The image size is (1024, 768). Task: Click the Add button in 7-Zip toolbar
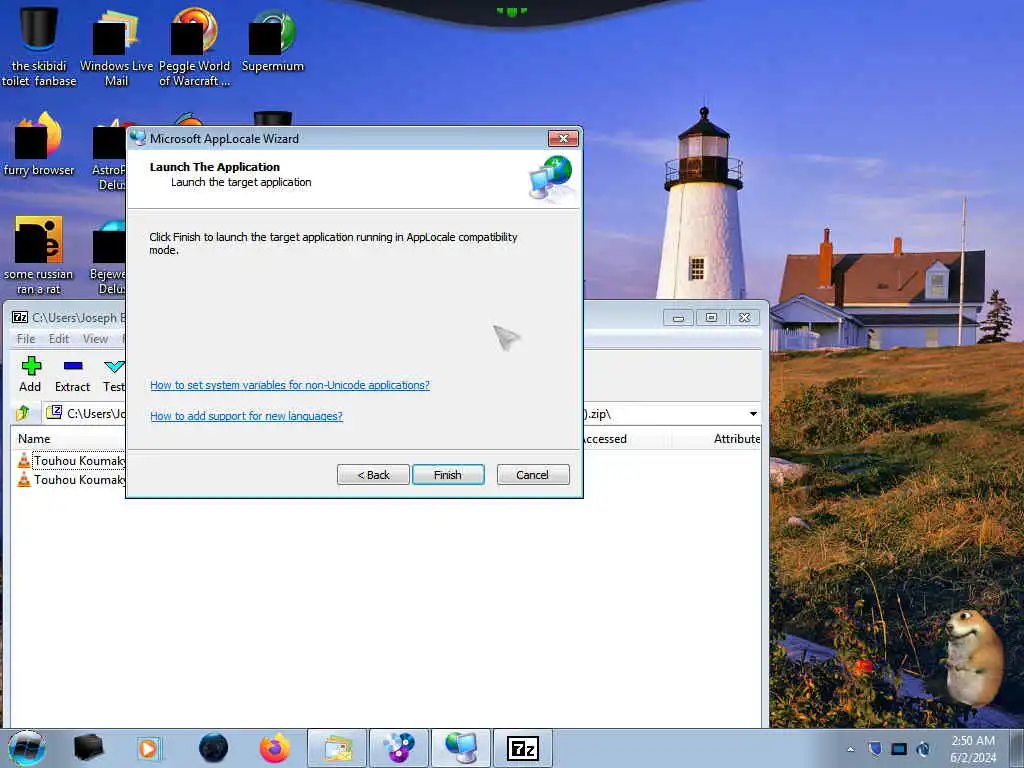pyautogui.click(x=30, y=375)
